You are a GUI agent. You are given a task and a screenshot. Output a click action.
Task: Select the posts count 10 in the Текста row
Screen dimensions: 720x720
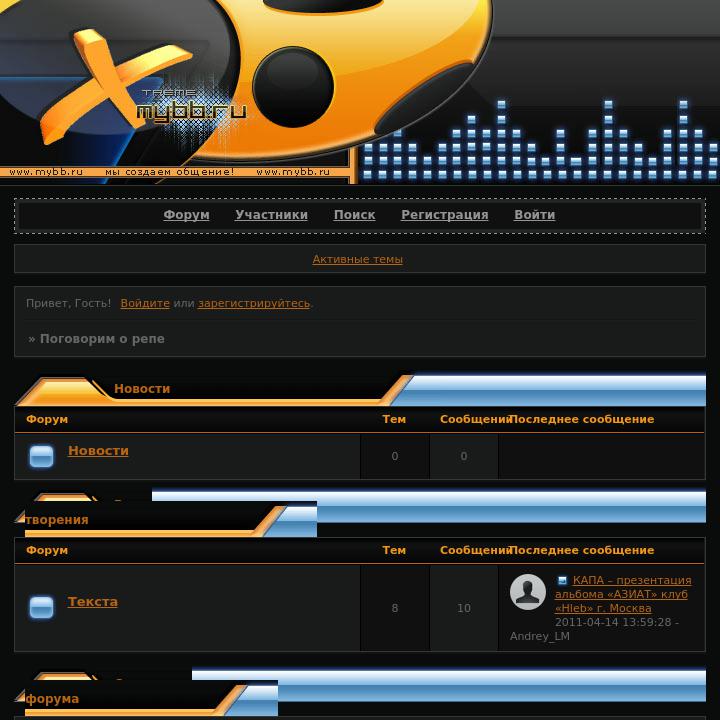click(x=464, y=608)
